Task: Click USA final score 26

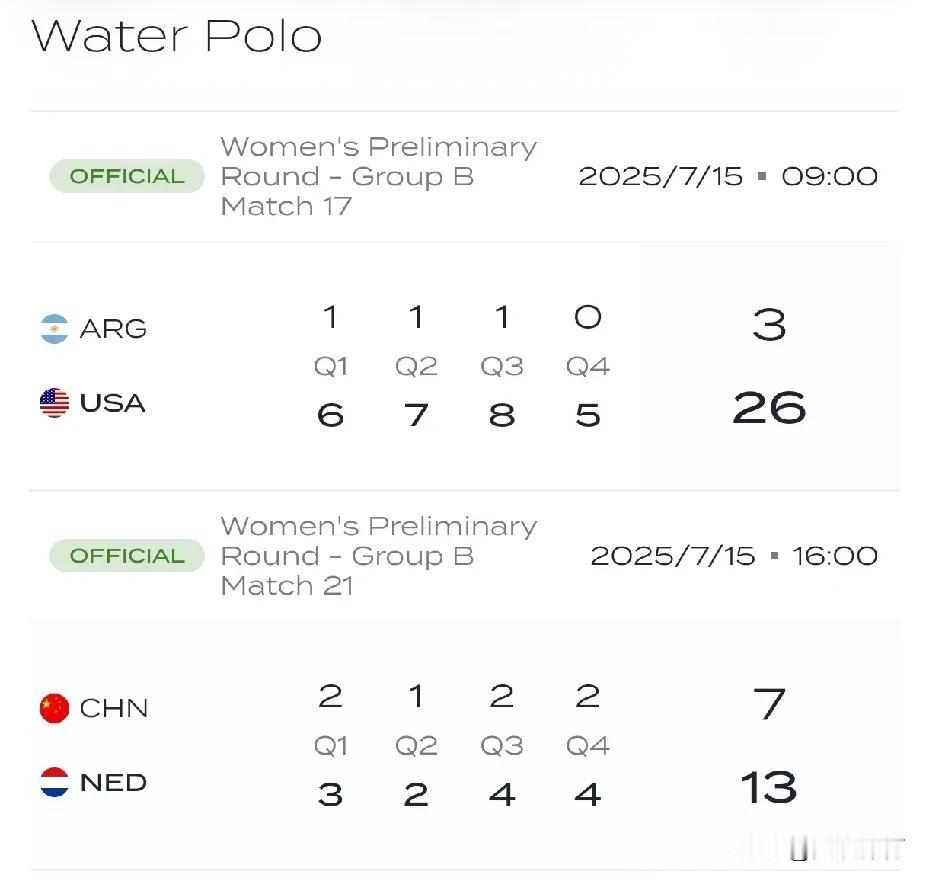Action: click(769, 408)
